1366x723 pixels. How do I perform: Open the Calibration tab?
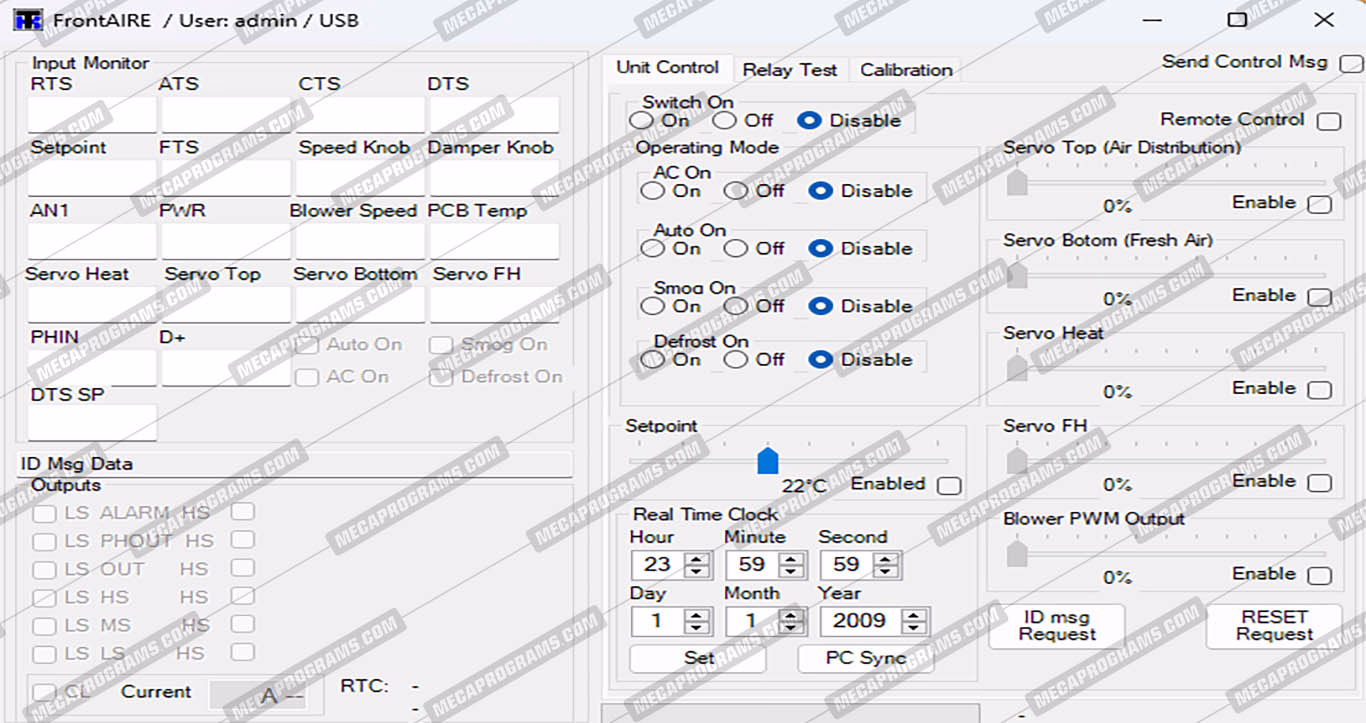pyautogui.click(x=905, y=70)
